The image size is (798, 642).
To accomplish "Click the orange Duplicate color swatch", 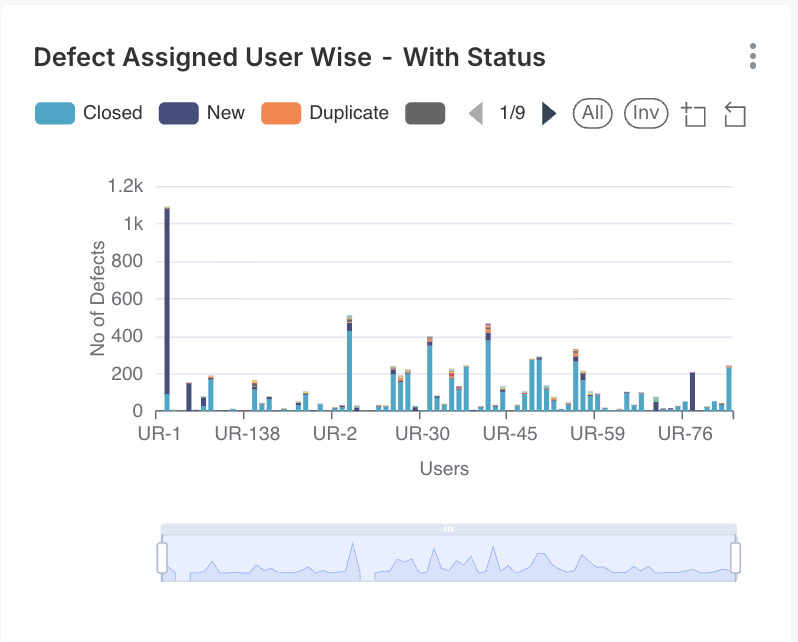I will pos(281,113).
